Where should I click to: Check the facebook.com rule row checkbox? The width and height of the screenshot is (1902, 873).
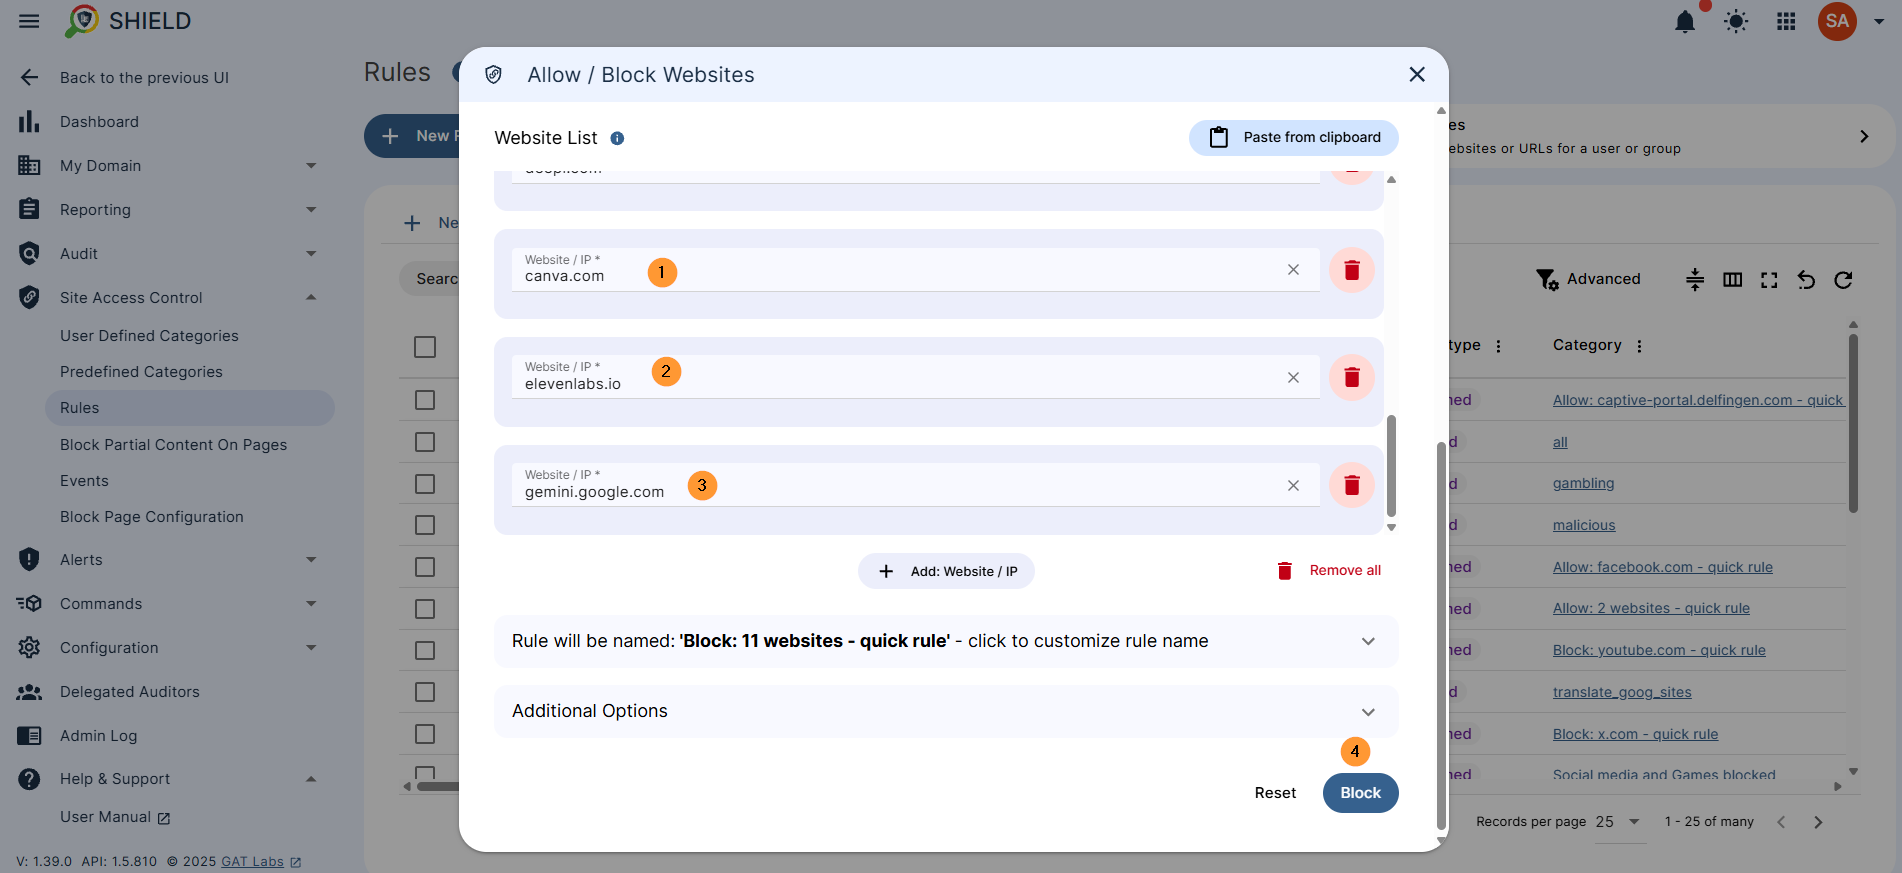(x=425, y=567)
